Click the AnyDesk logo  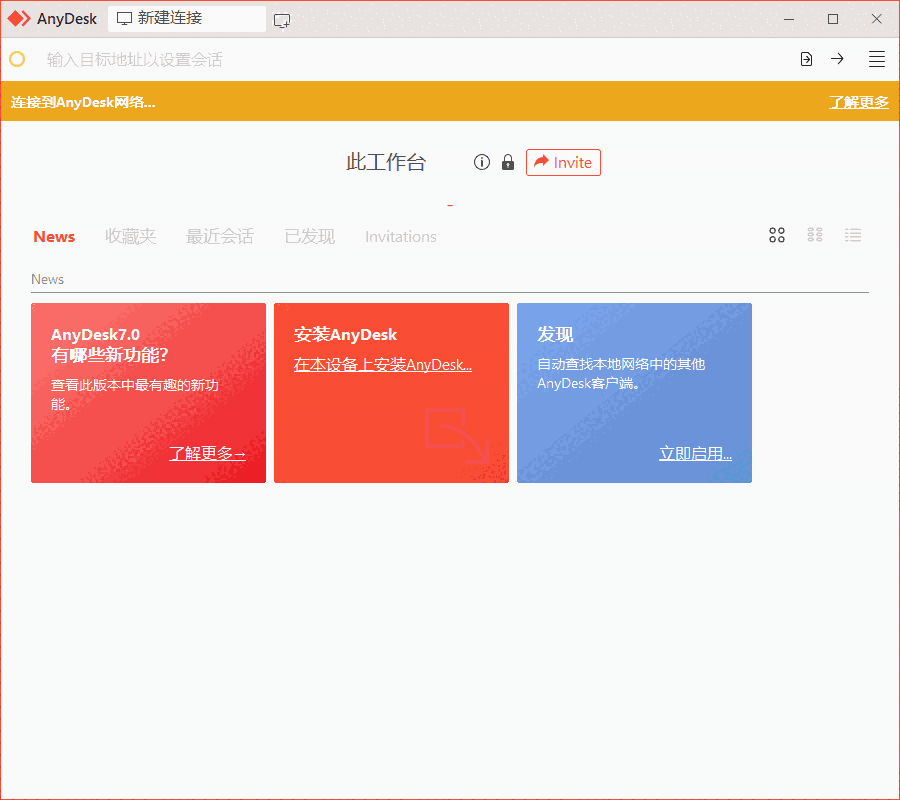click(x=18, y=18)
